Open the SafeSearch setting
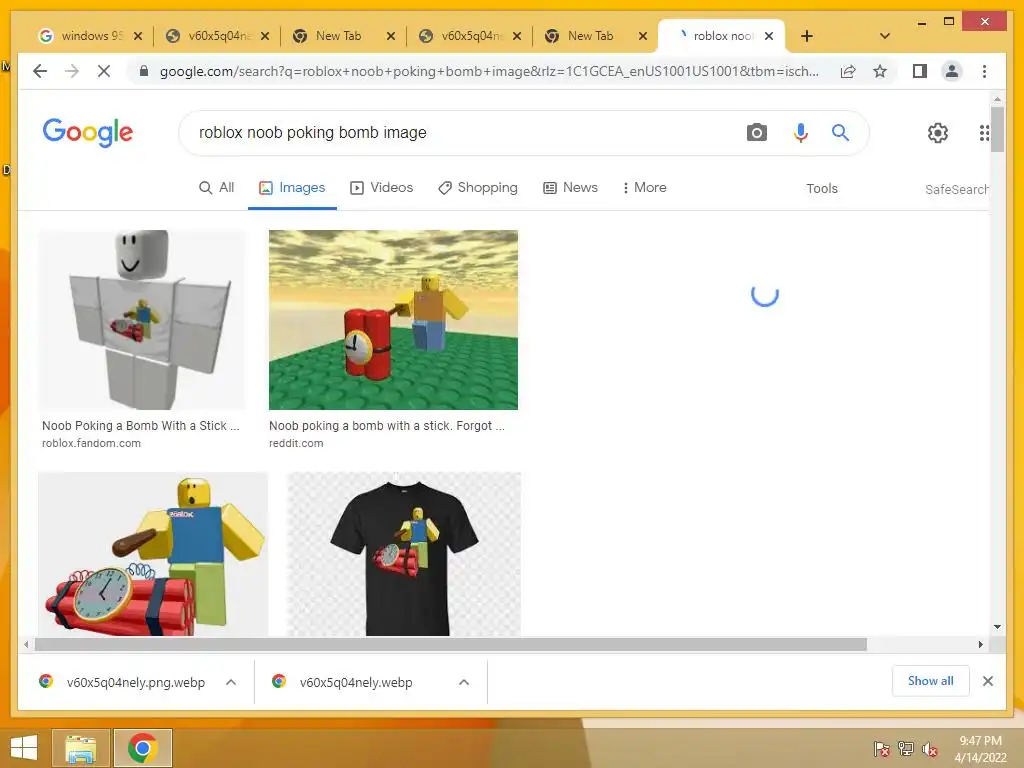Viewport: 1024px width, 768px height. coord(957,189)
